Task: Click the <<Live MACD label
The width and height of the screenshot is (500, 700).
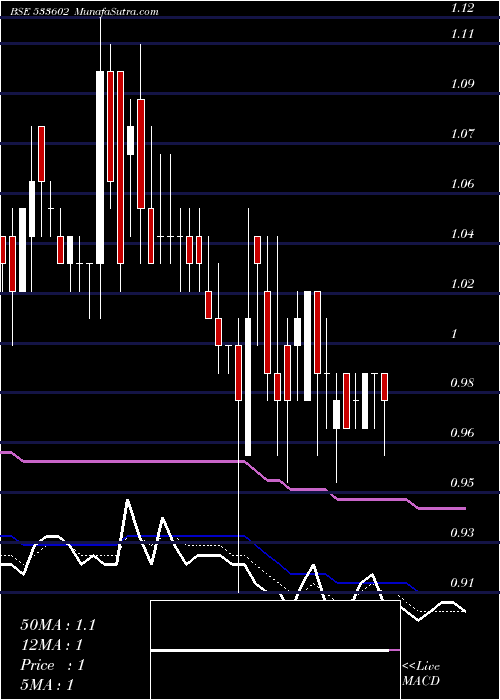Action: click(x=421, y=674)
